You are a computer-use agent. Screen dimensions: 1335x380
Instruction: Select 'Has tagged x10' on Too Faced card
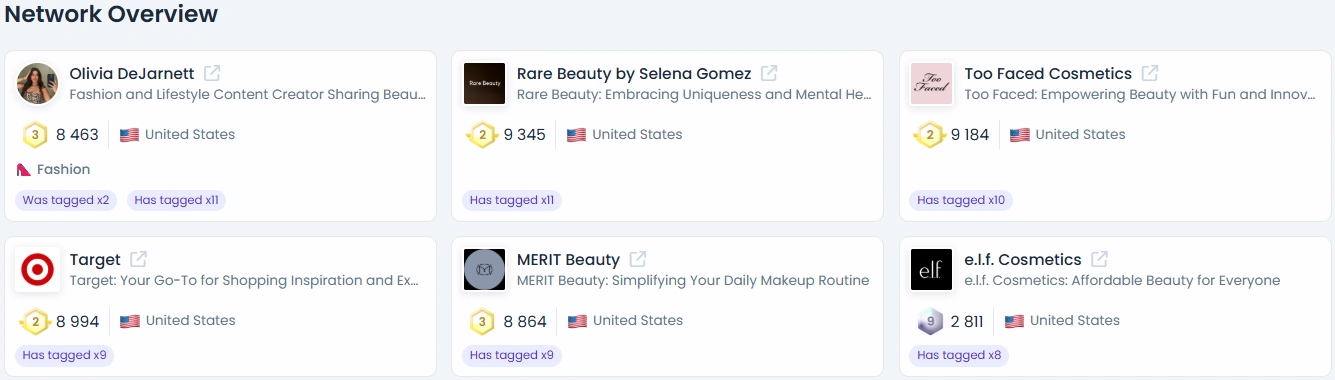click(961, 200)
